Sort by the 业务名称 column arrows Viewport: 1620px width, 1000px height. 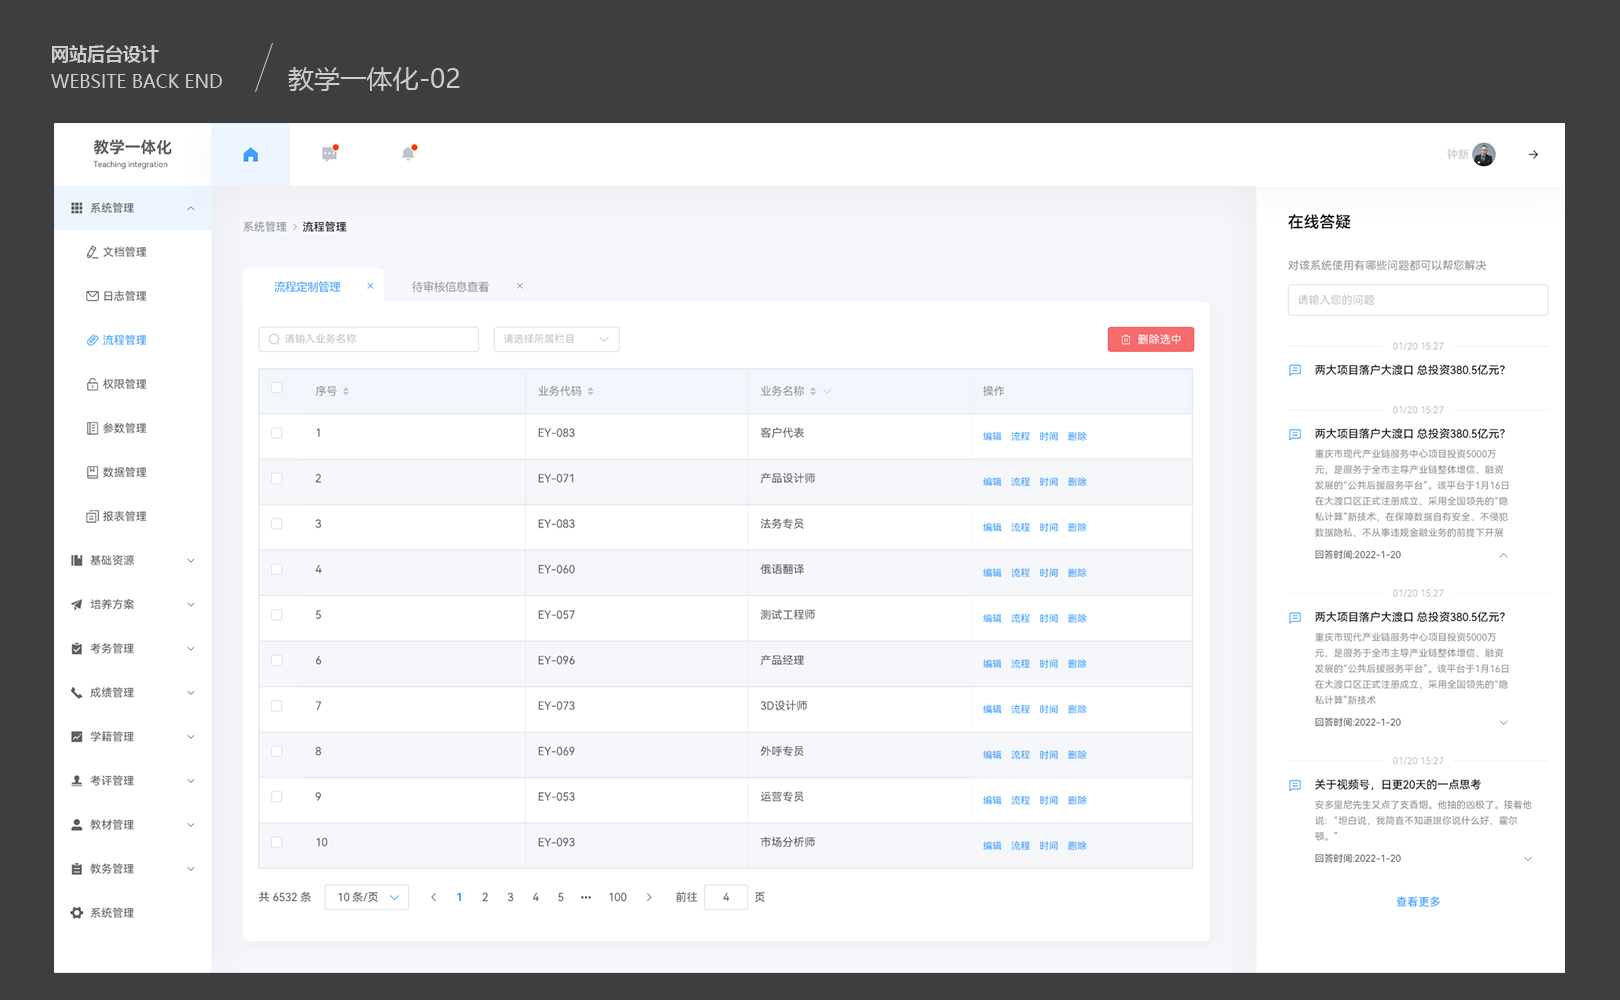click(813, 391)
